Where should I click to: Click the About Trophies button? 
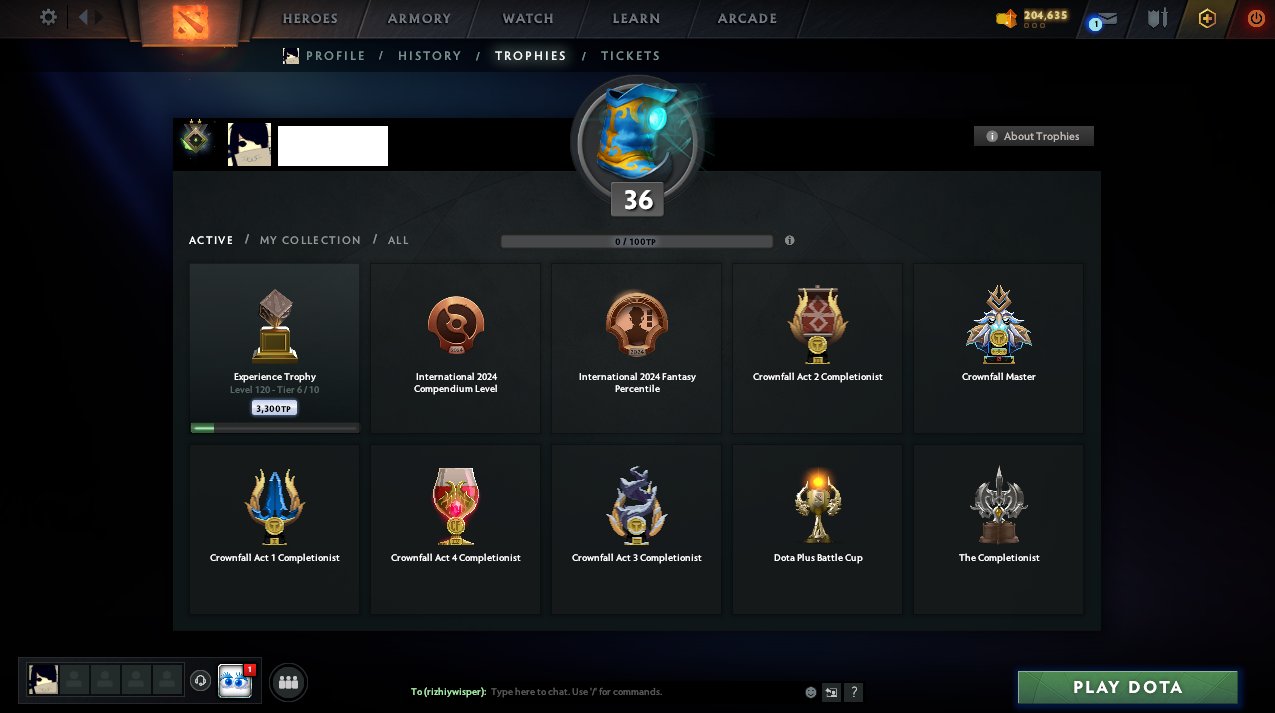1034,136
